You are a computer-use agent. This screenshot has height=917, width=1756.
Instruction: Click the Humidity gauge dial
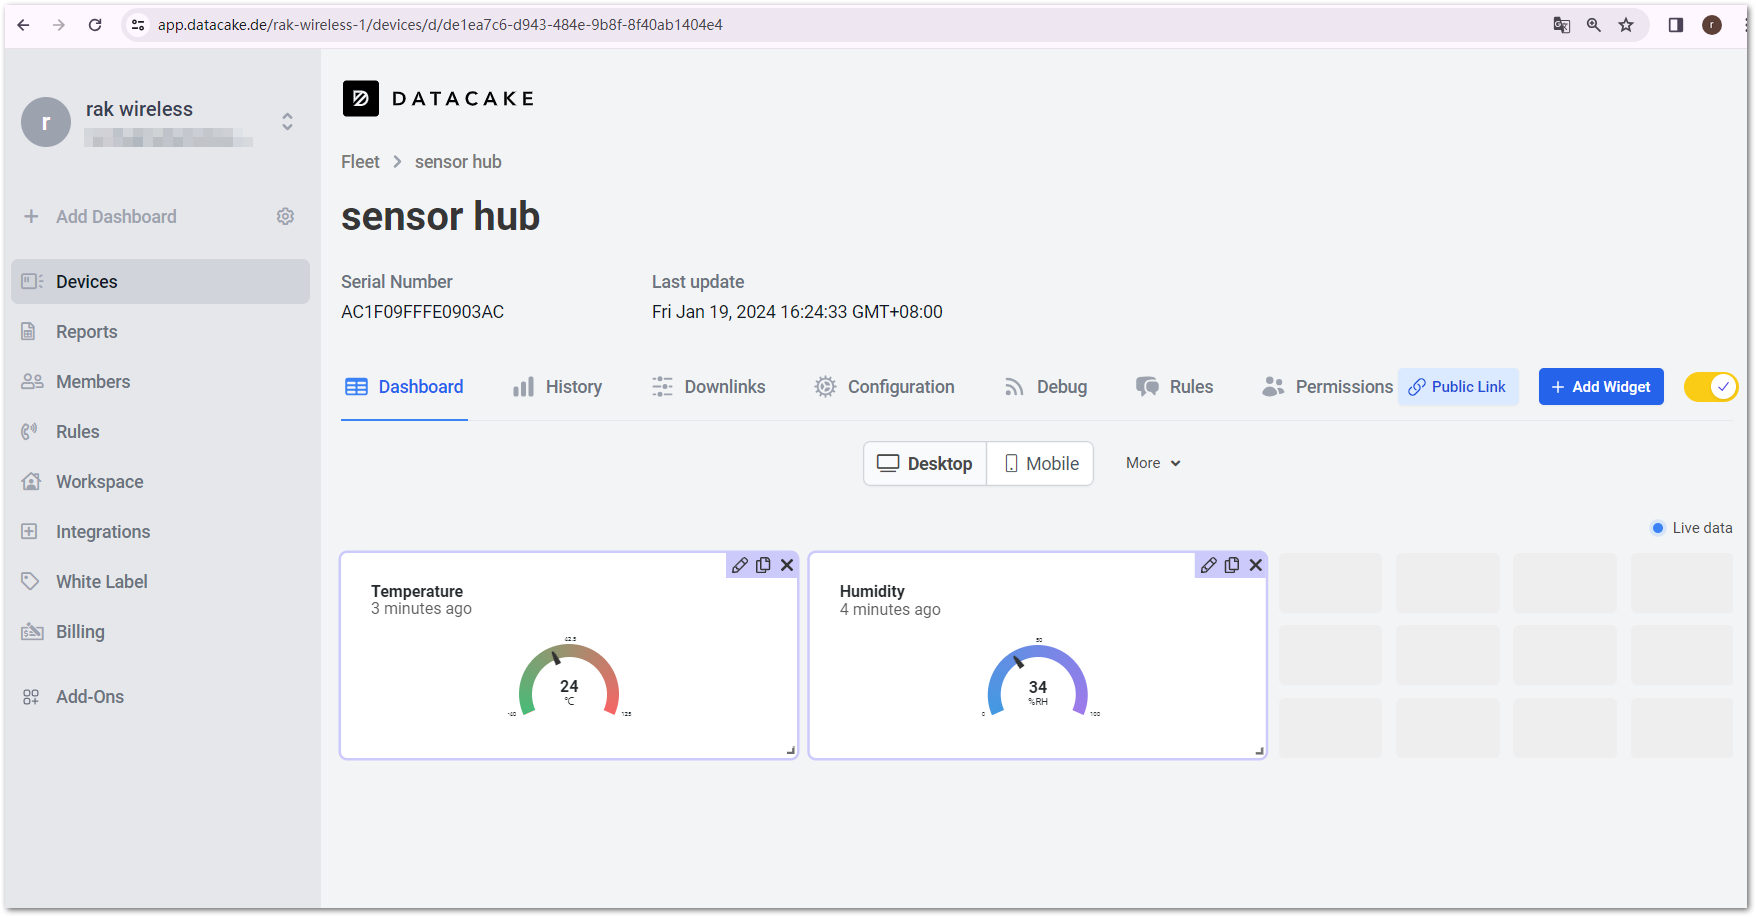point(1038,680)
